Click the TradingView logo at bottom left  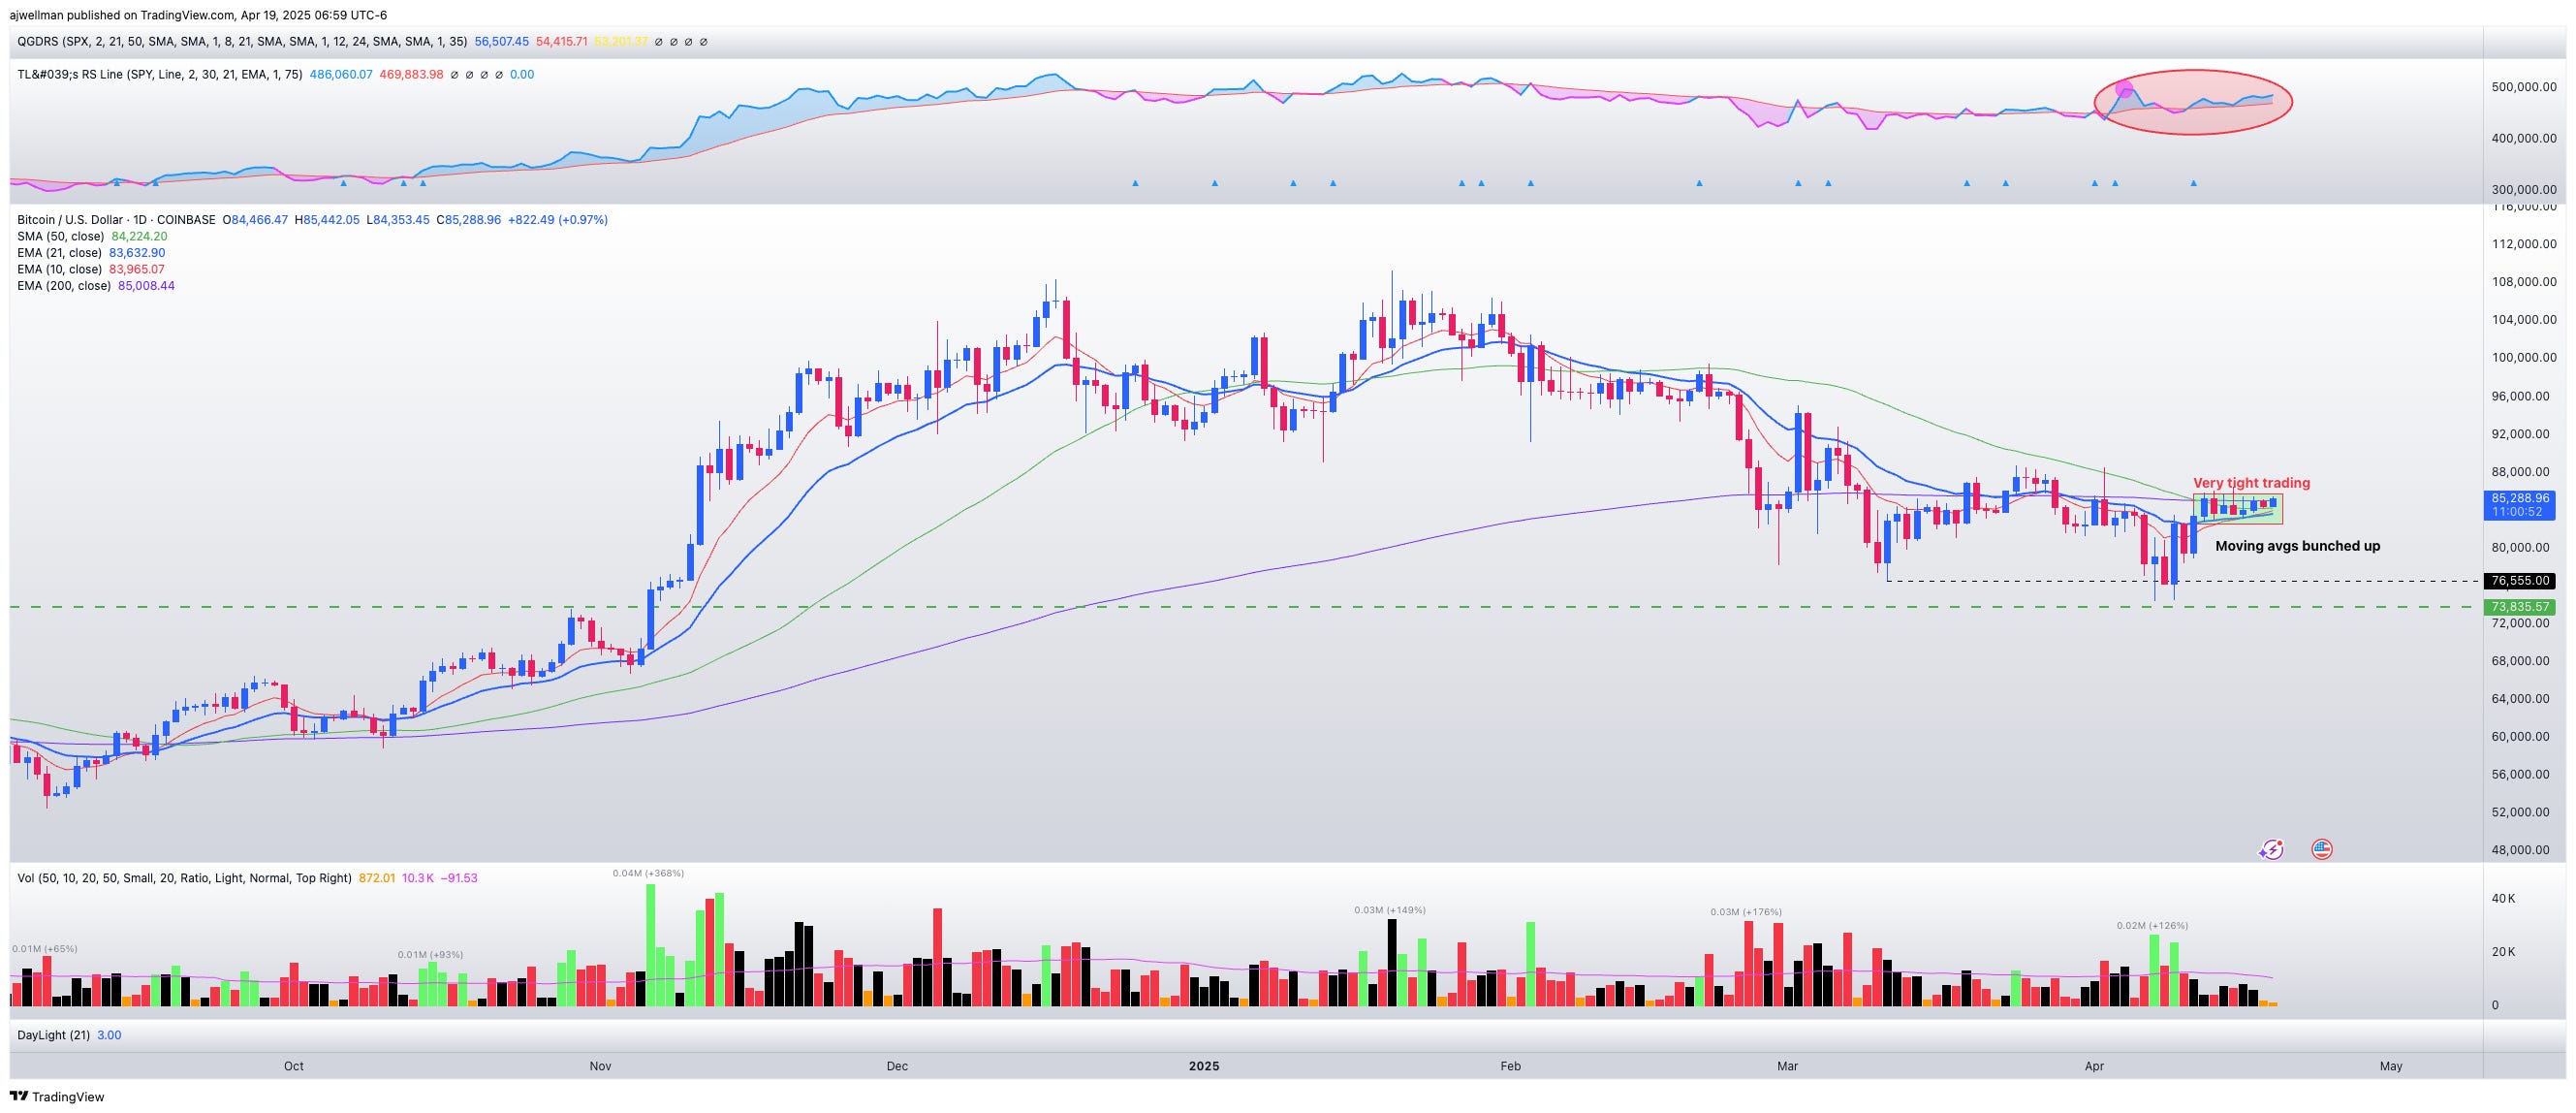pyautogui.click(x=57, y=1096)
